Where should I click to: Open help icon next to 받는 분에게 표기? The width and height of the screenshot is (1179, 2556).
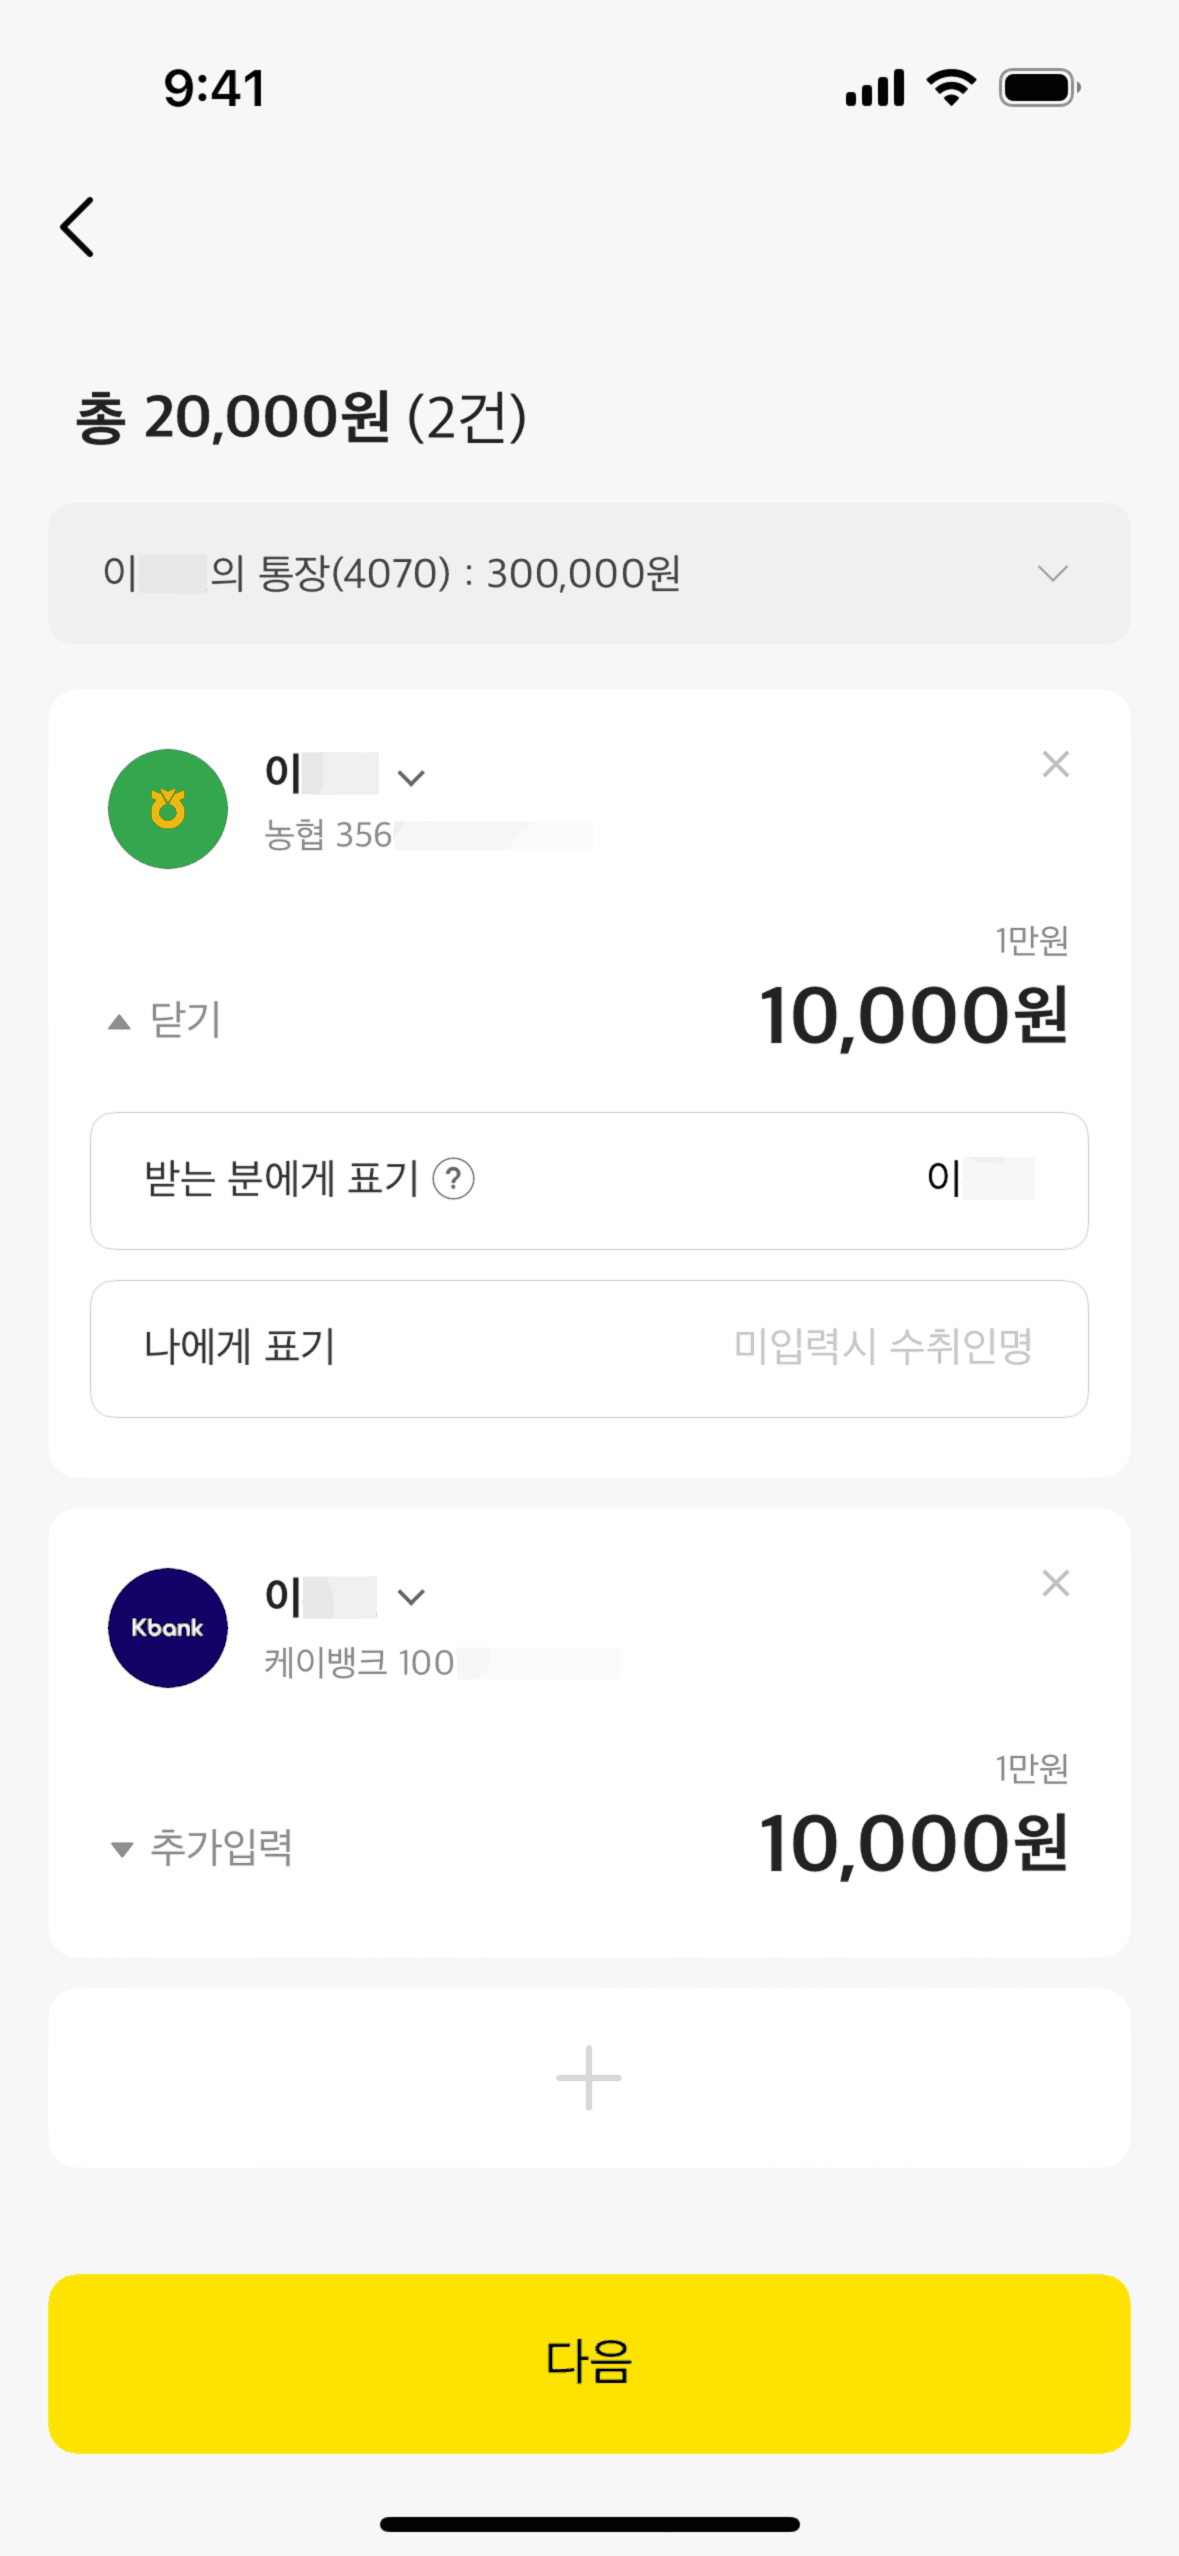click(453, 1179)
